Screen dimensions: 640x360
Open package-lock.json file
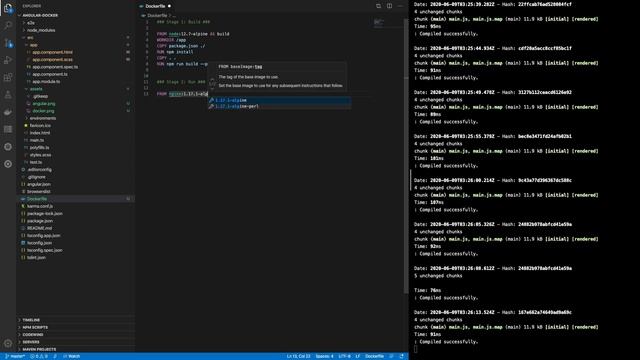[x=44, y=213]
